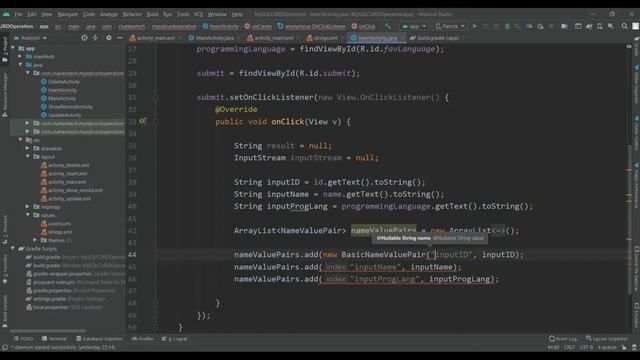Toggle the fold marker at line 31
Image resolution: width=640 pixels, height=360 pixels.
tap(156, 97)
